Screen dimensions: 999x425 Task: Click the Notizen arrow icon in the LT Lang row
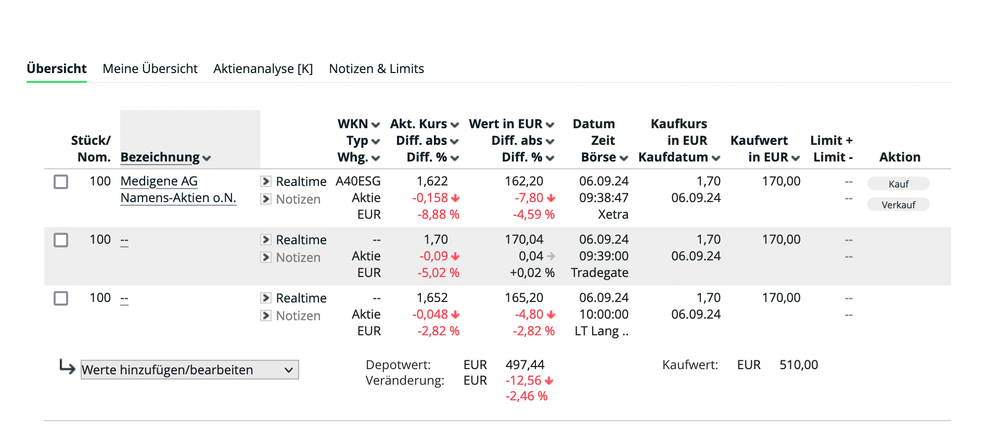pyautogui.click(x=266, y=315)
